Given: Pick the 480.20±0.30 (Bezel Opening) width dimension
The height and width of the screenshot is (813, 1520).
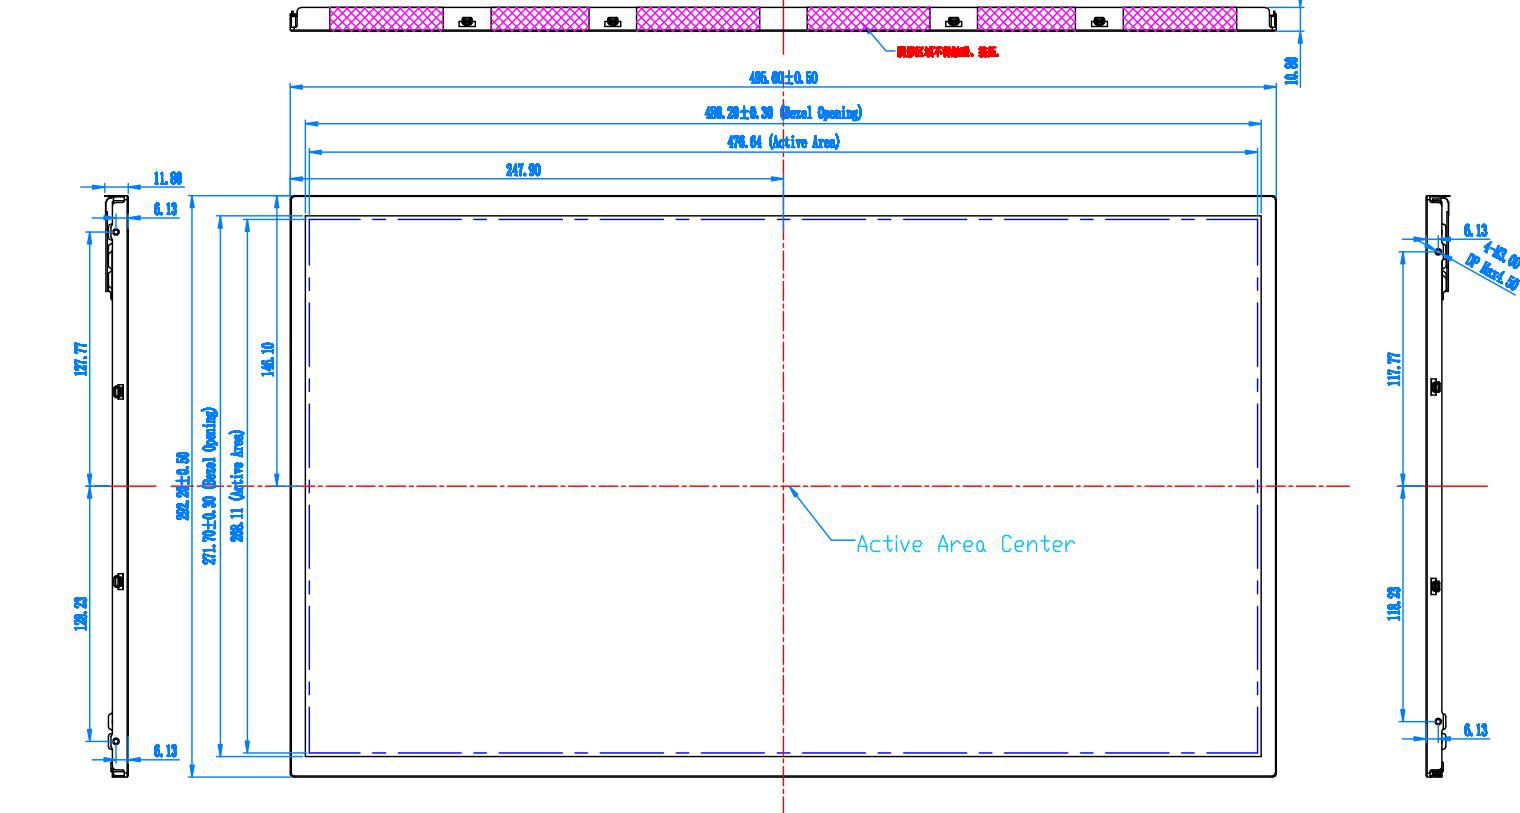Looking at the screenshot, I should pos(783,113).
